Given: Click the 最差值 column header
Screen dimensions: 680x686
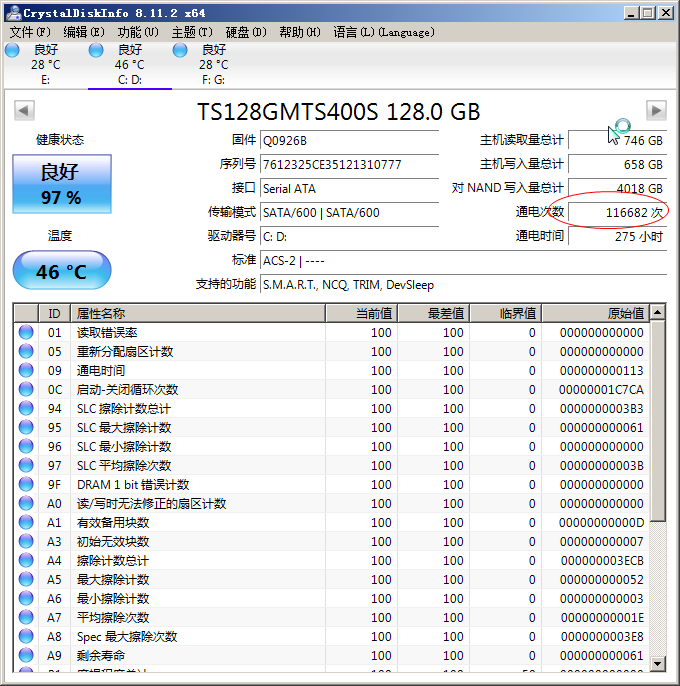Looking at the screenshot, I should pyautogui.click(x=434, y=313).
